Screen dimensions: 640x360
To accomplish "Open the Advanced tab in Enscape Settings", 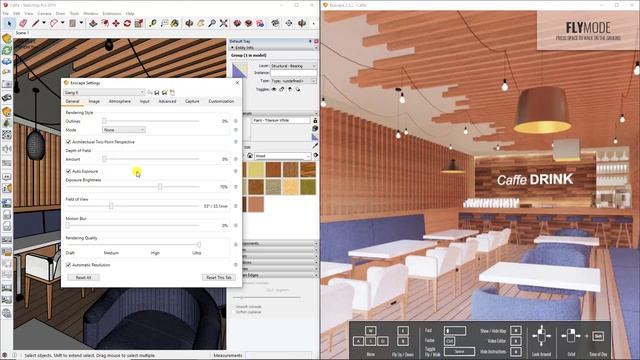I will (x=167, y=101).
